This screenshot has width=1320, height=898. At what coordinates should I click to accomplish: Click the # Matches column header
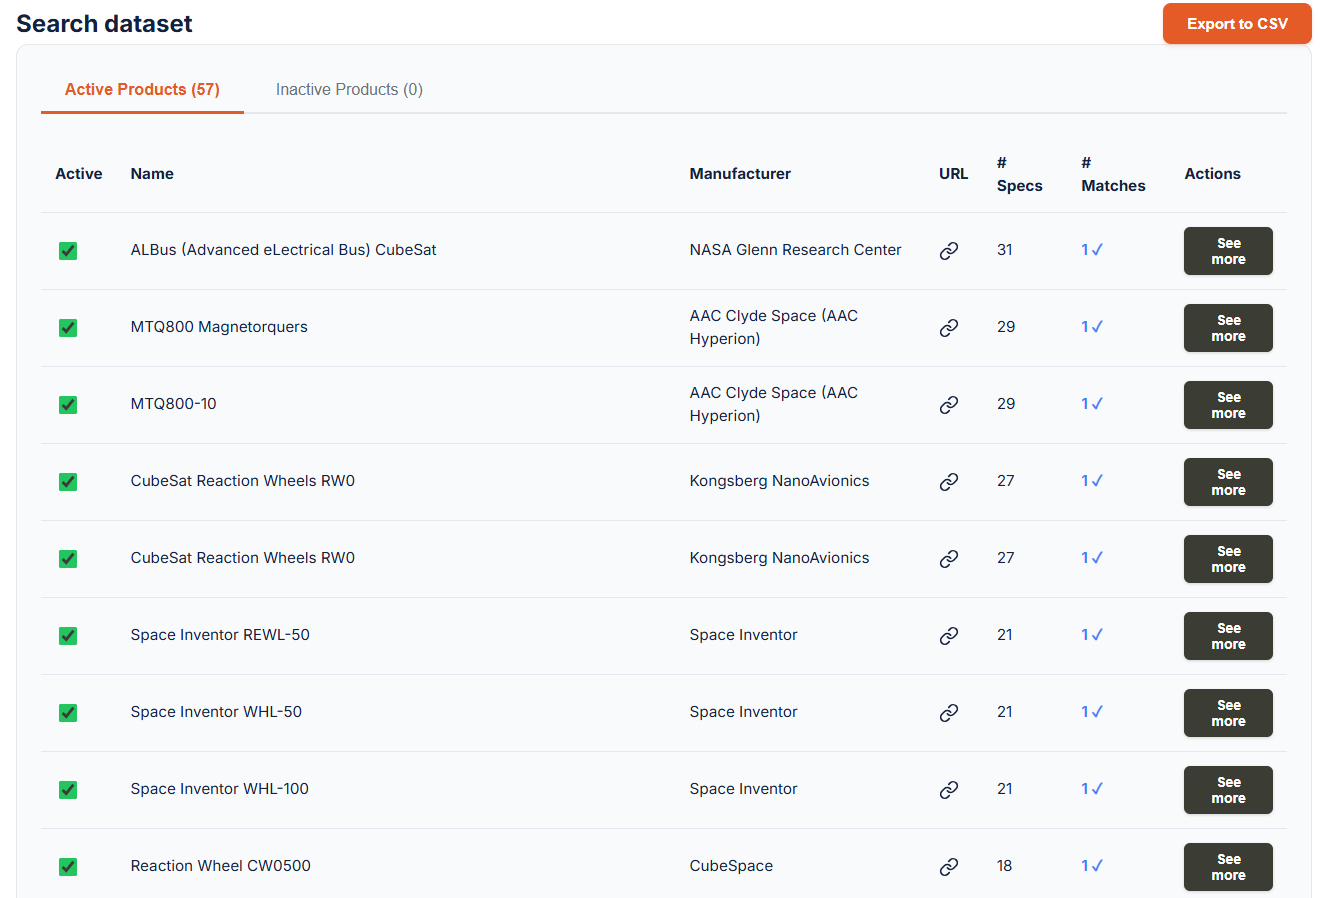[1113, 174]
